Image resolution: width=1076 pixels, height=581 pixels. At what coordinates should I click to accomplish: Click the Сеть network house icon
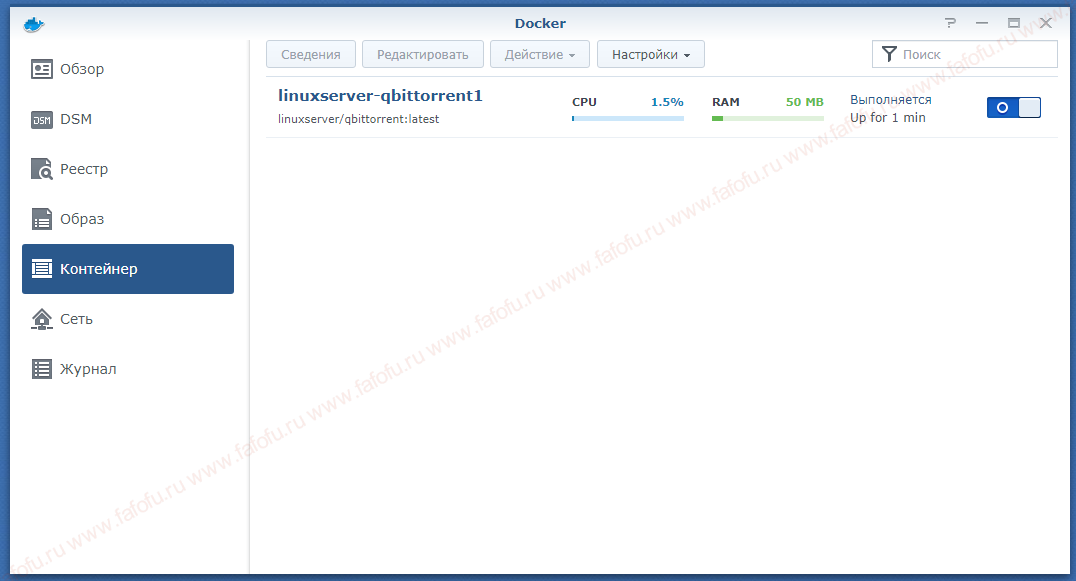42,319
